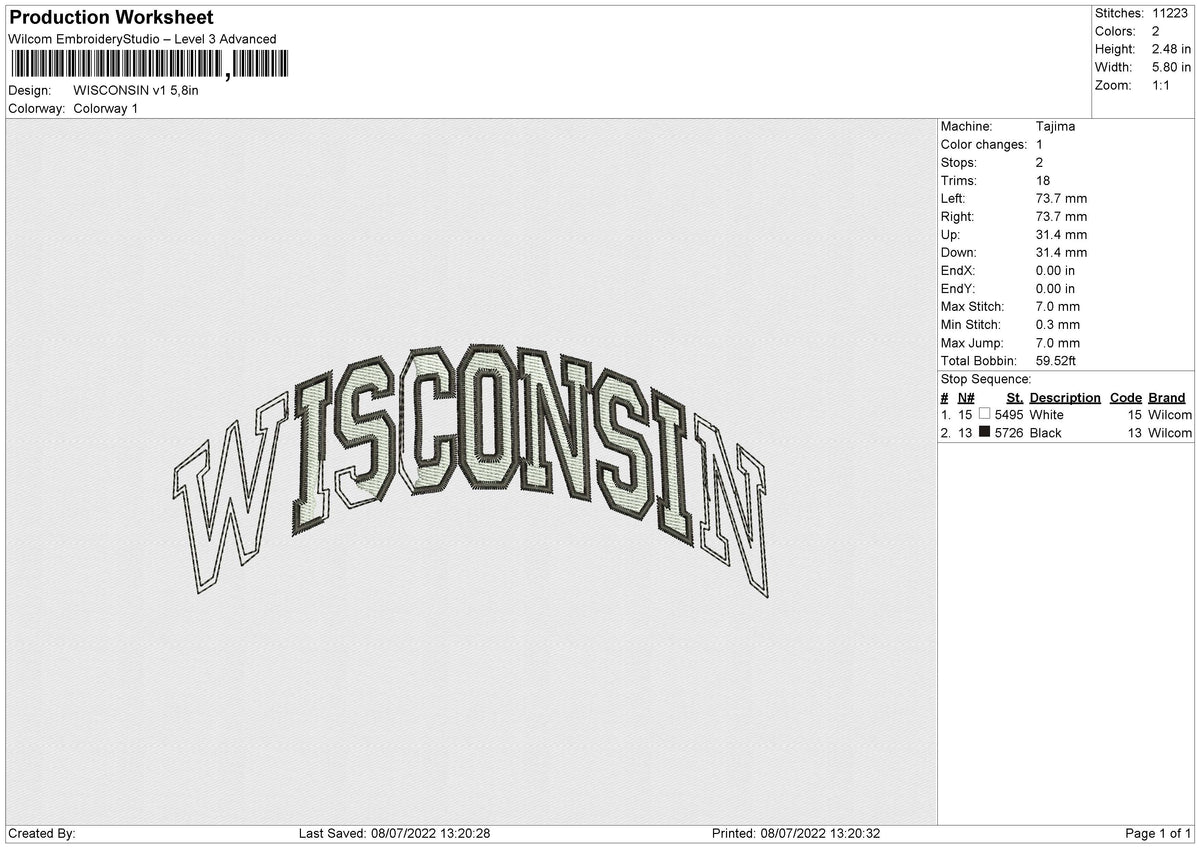Click 'Wilcom EmbroideryStudio – Level 3 Advanced' text
Screen dimensions: 1200x848
click(x=142, y=39)
